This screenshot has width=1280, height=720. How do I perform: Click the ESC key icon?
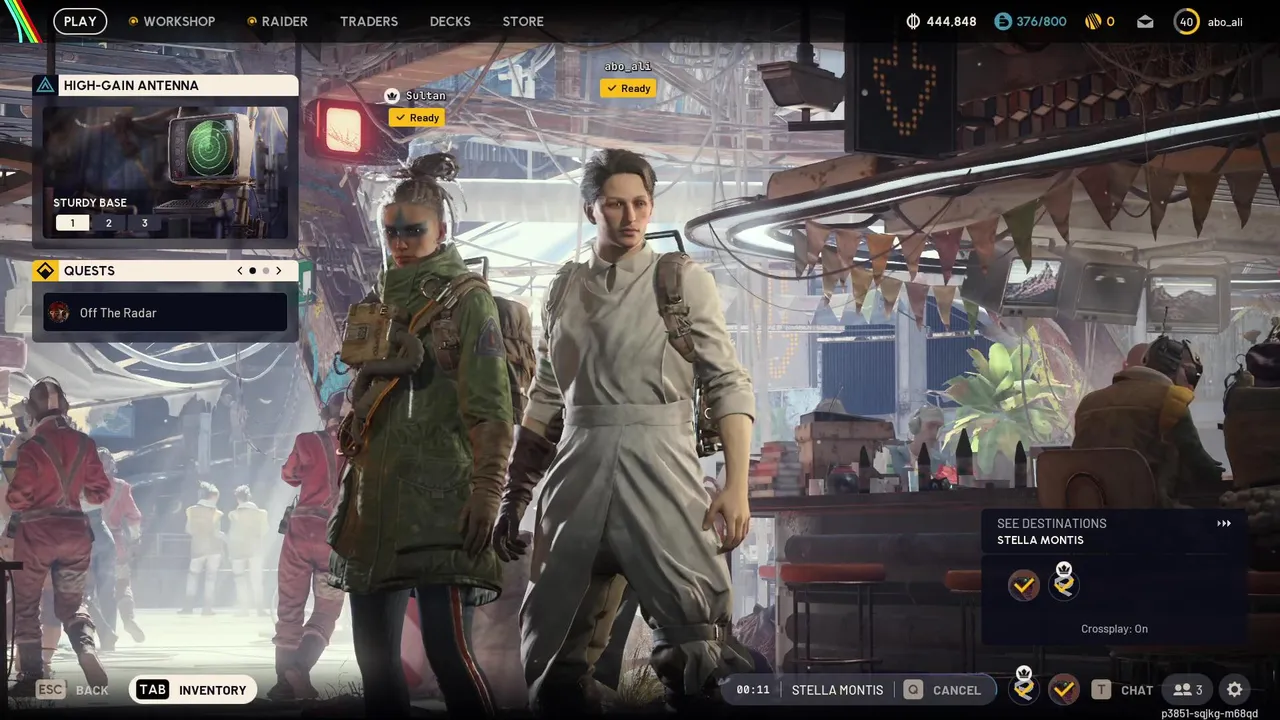(51, 689)
